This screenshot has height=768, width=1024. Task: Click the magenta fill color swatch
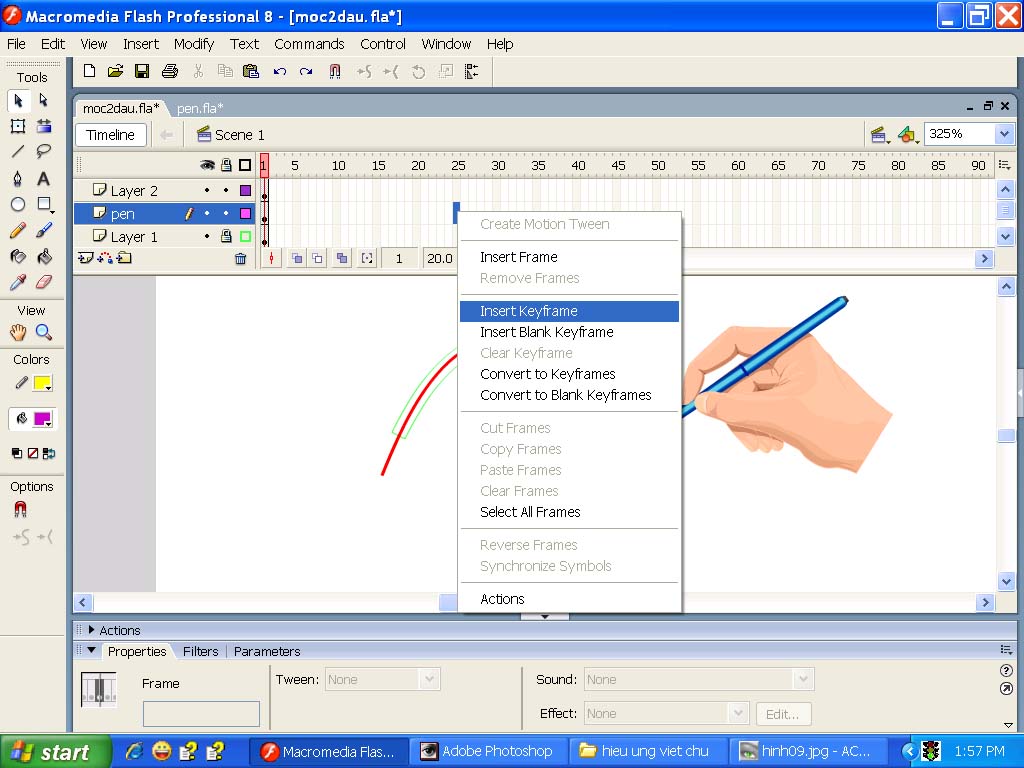[x=42, y=419]
